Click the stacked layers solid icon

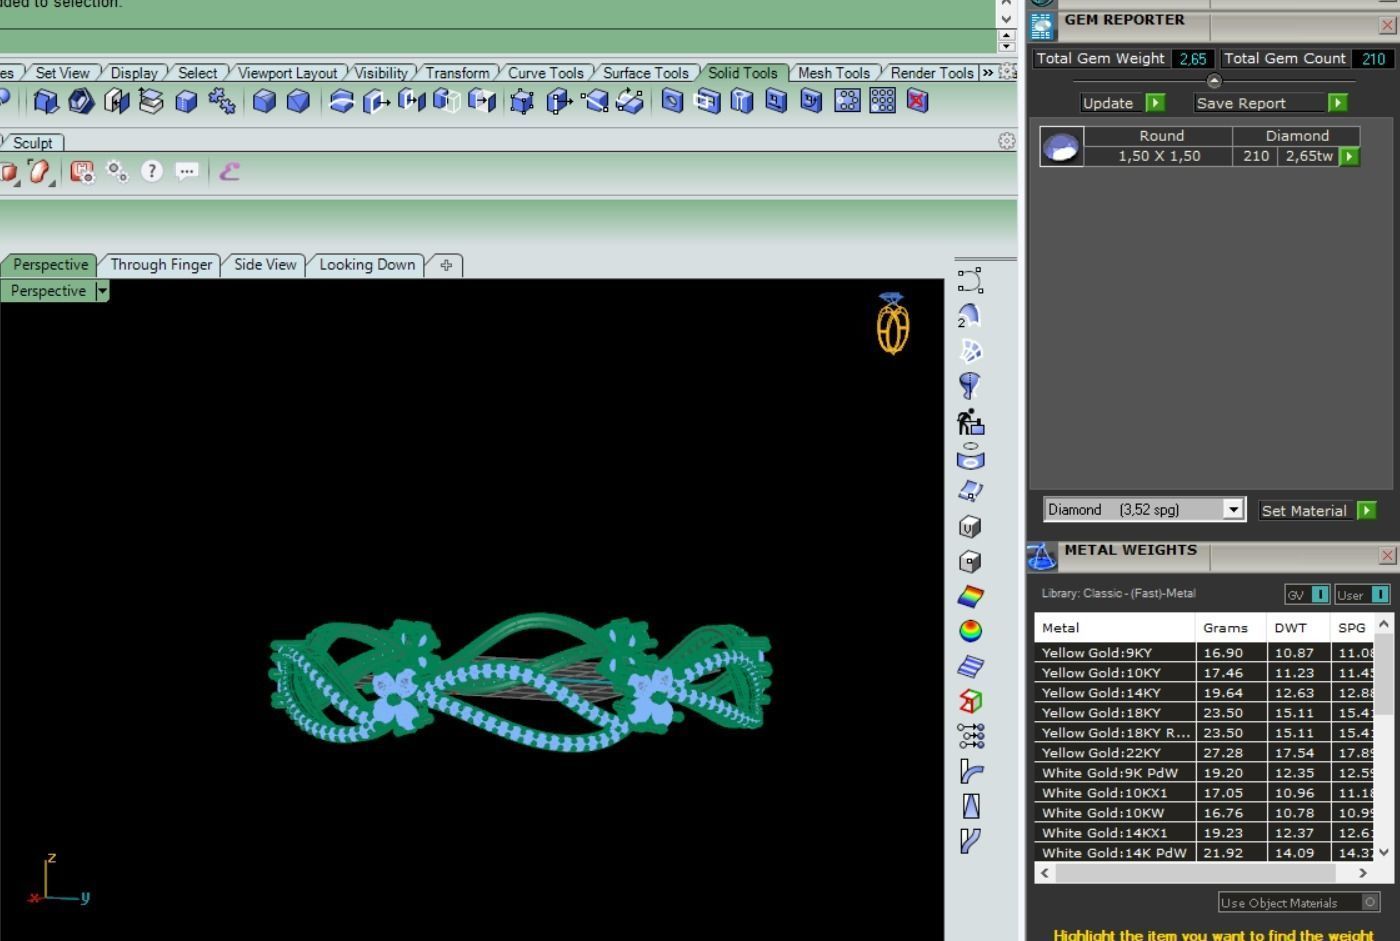click(151, 101)
